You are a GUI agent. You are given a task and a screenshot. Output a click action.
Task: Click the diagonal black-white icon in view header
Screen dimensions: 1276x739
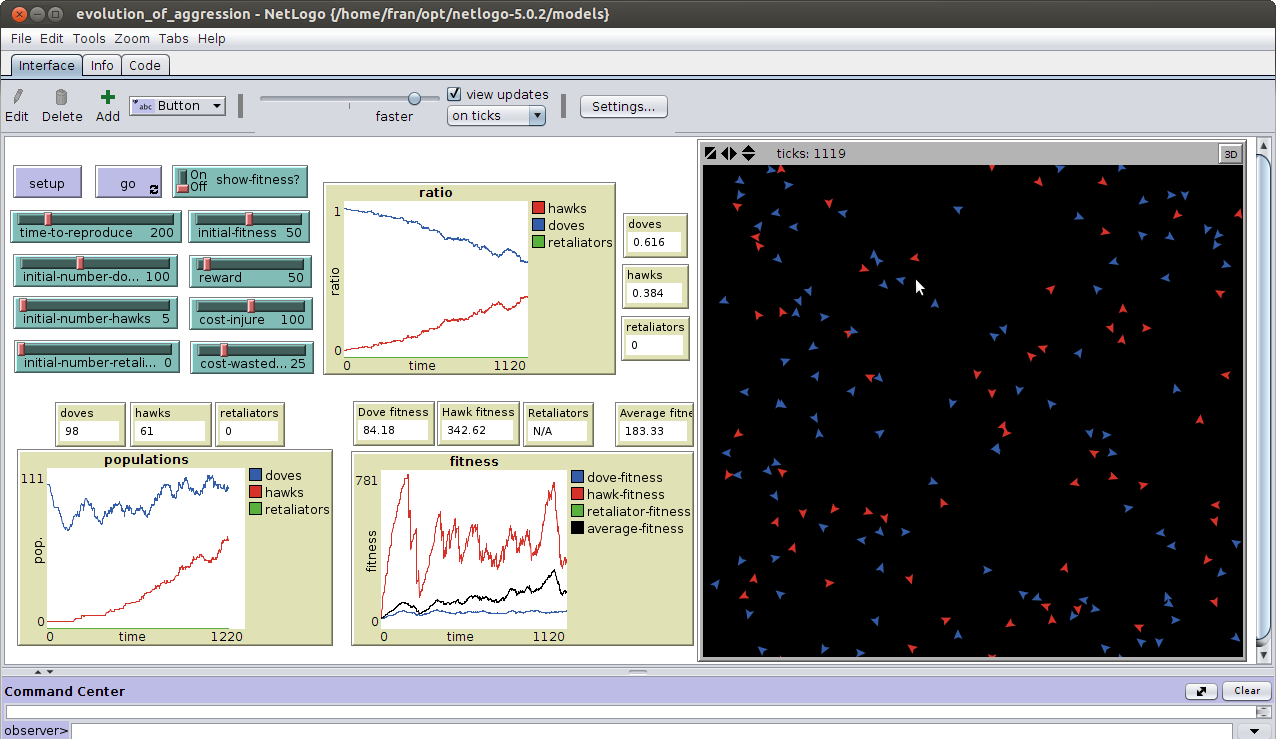[x=710, y=154]
